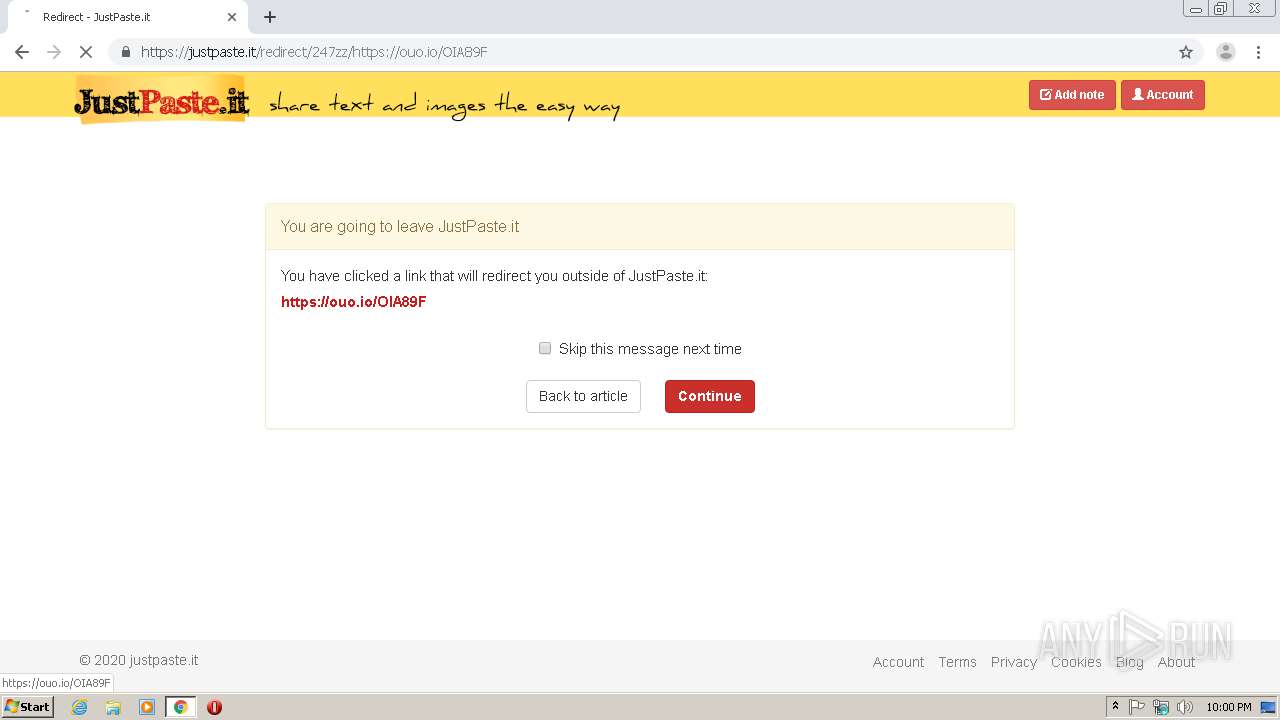Viewport: 1280px width, 720px height.
Task: Click the address bar URL
Action: (314, 52)
